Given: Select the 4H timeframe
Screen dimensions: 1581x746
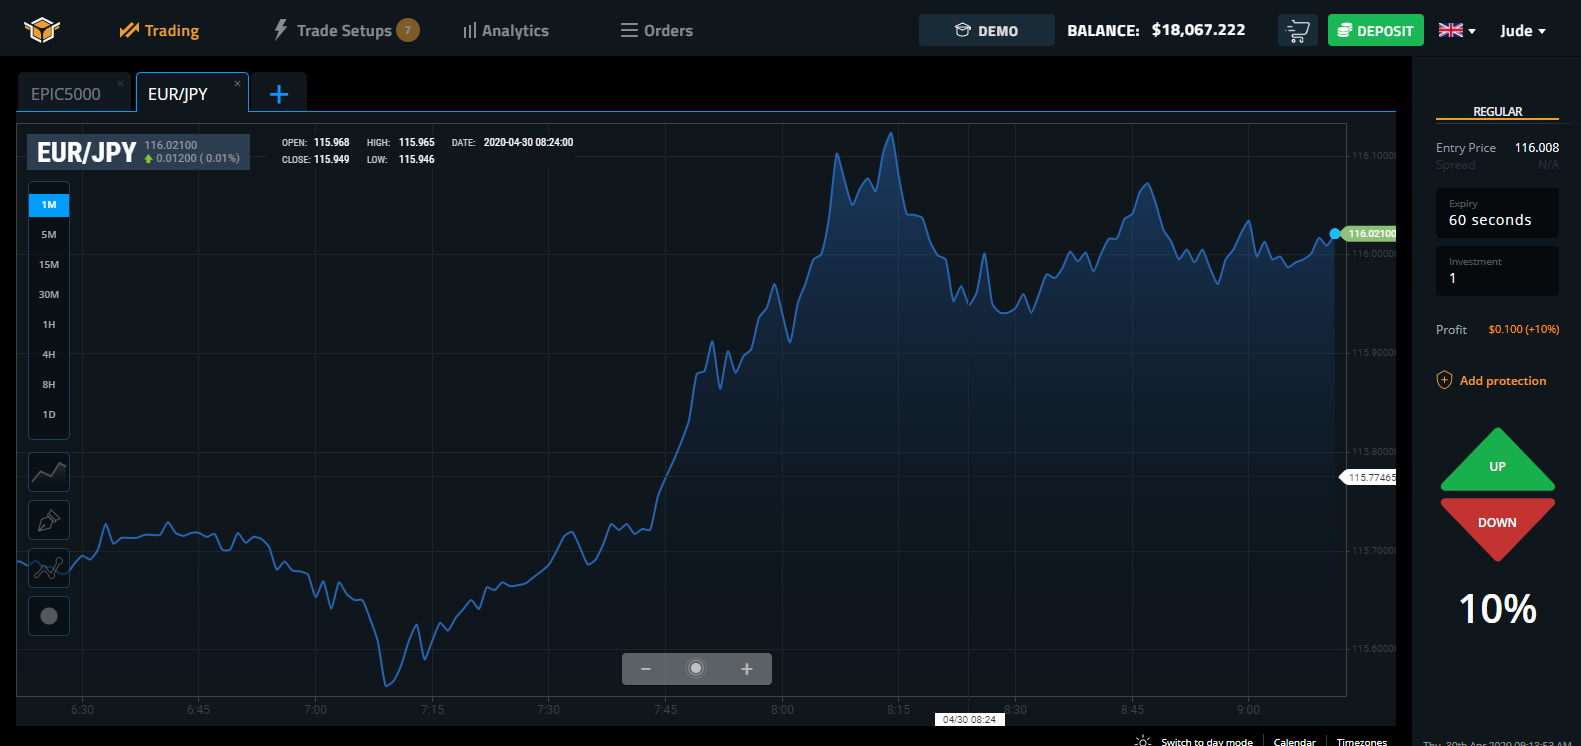Looking at the screenshot, I should tap(49, 354).
